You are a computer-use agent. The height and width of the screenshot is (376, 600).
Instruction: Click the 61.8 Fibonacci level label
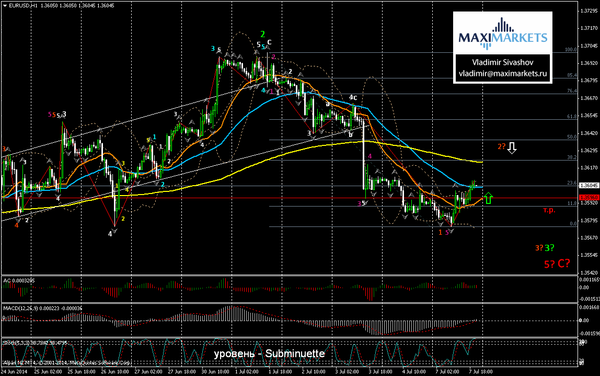coord(572,116)
